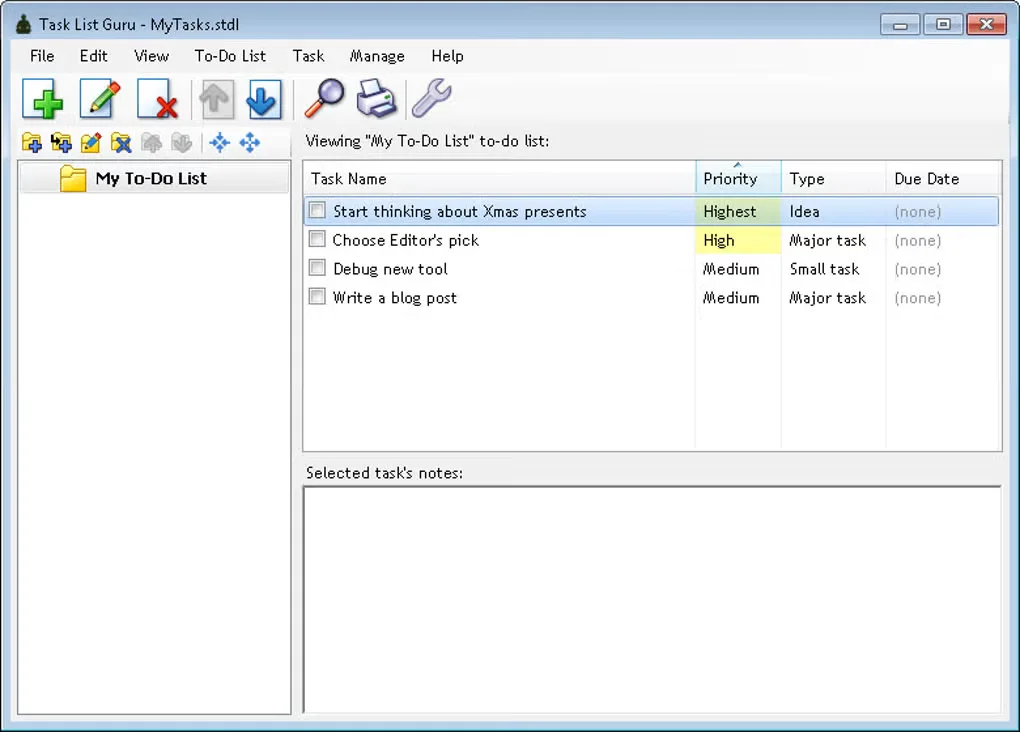Click the Task List Guru title bar app icon
The height and width of the screenshot is (732, 1020).
click(23, 25)
